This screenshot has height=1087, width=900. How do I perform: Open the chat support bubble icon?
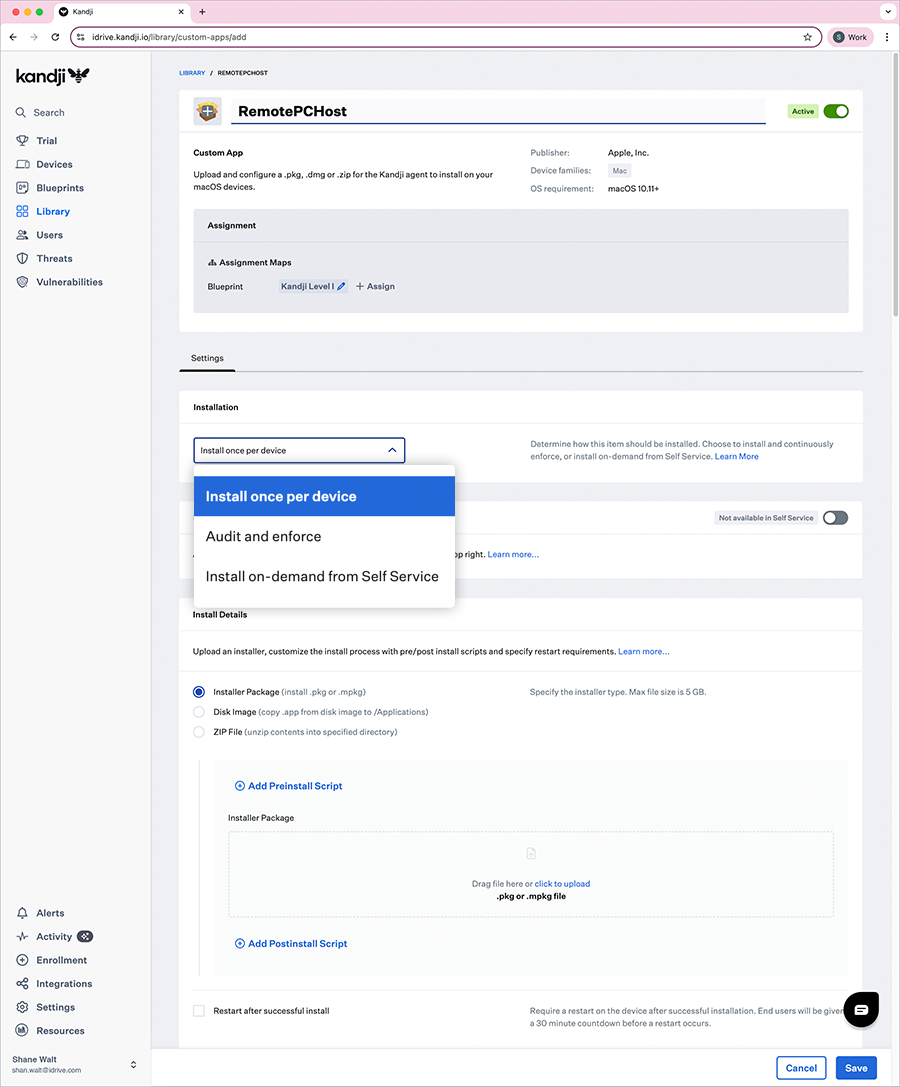tap(860, 1009)
